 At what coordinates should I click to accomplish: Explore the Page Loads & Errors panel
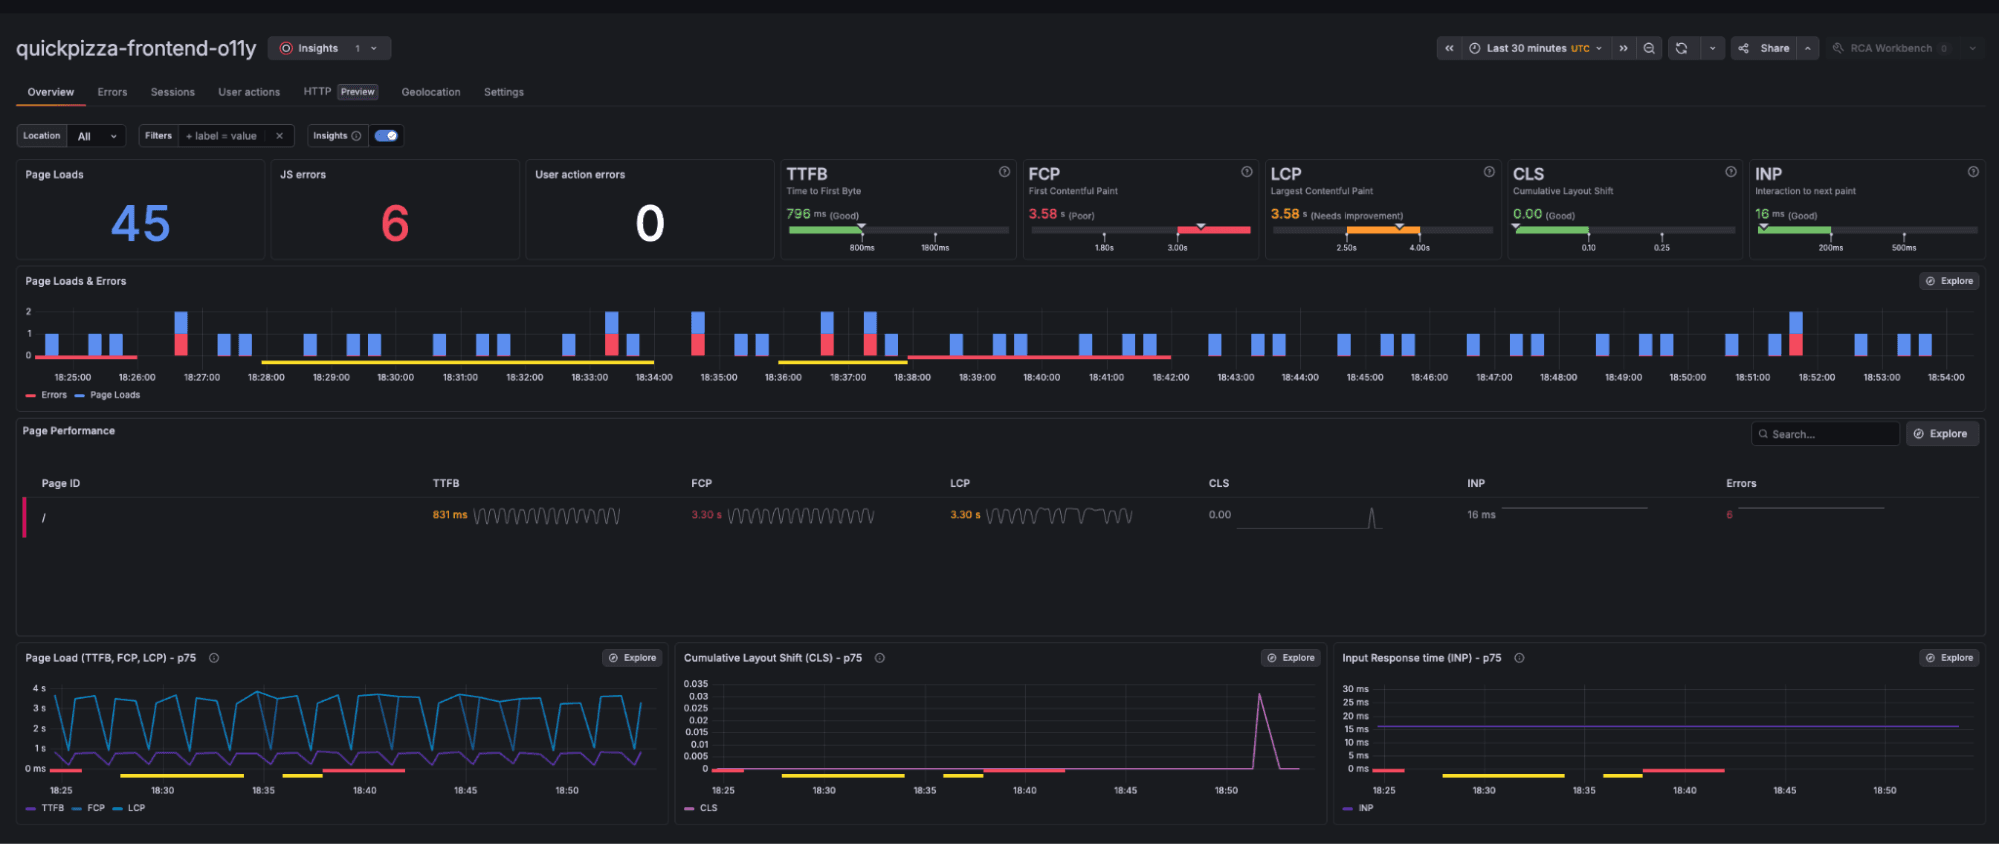pyautogui.click(x=1950, y=281)
